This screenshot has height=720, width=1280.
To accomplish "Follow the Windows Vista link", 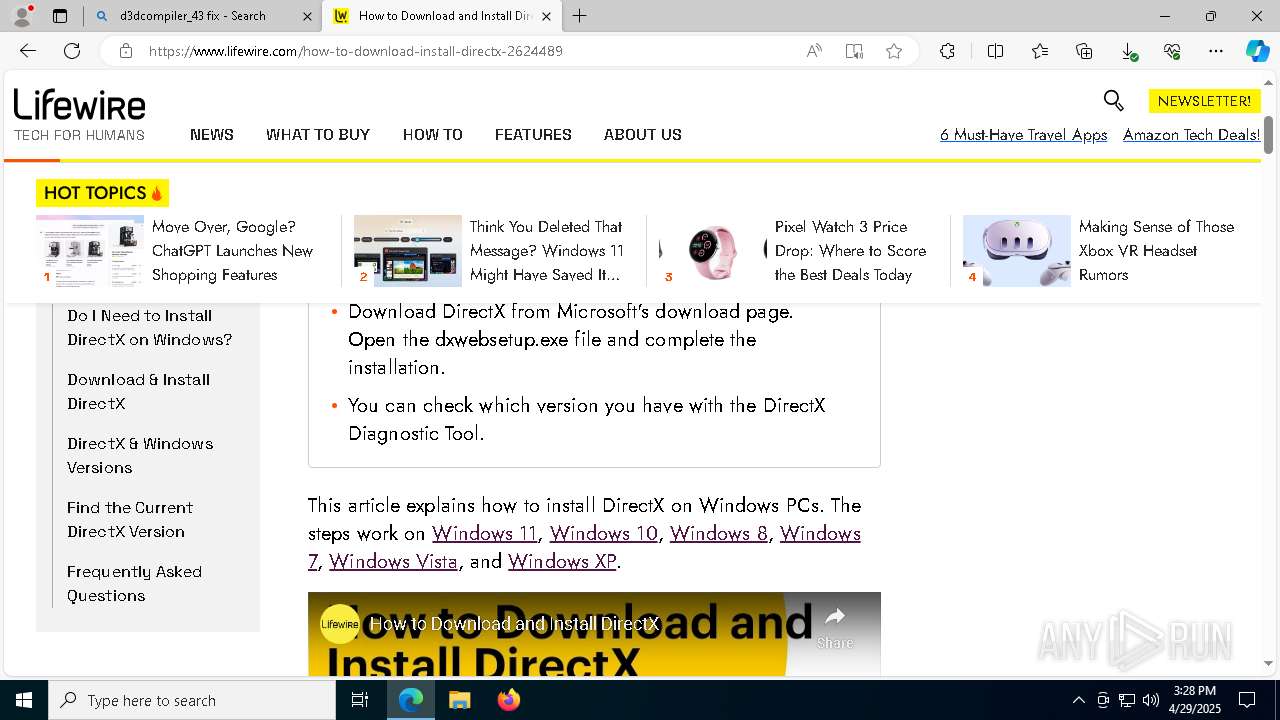I will pyautogui.click(x=393, y=562).
